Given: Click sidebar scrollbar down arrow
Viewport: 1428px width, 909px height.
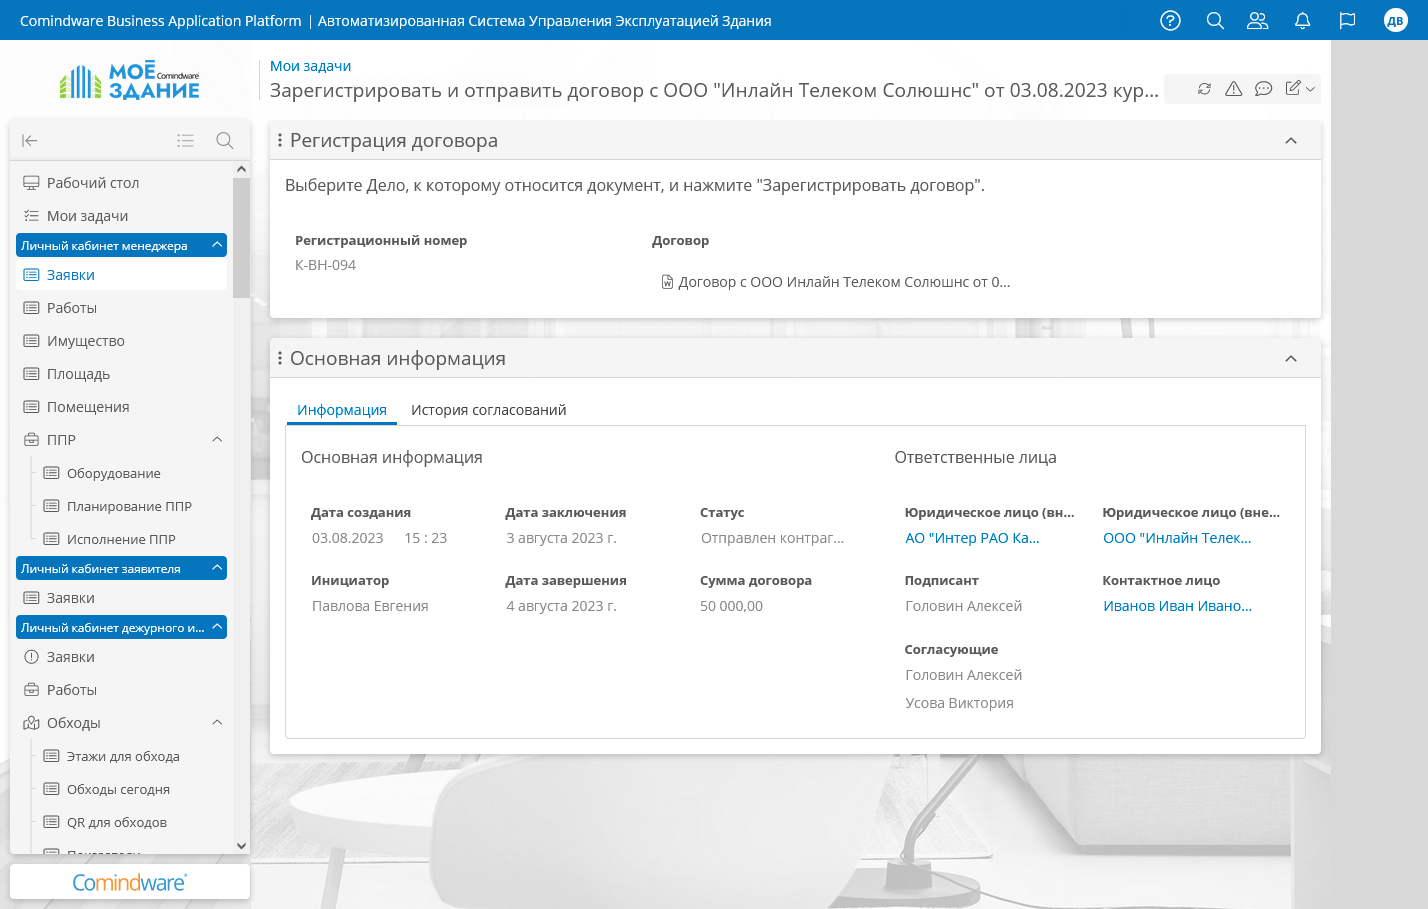Looking at the screenshot, I should pos(241,846).
